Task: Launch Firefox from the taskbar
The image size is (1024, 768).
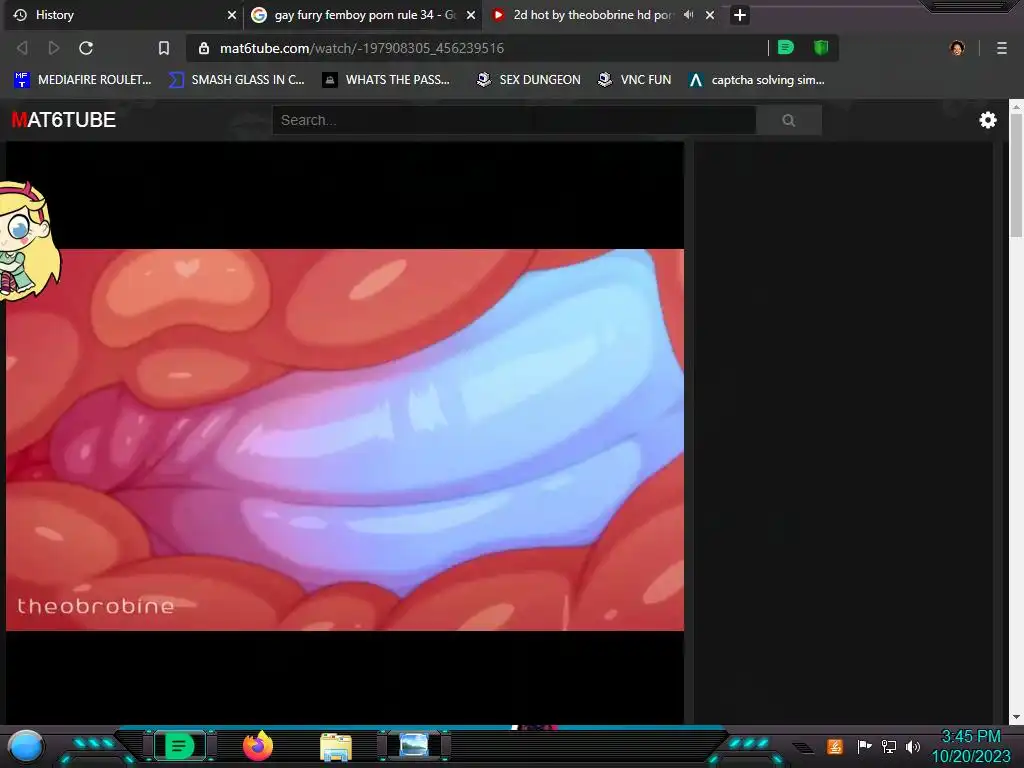Action: click(x=258, y=746)
